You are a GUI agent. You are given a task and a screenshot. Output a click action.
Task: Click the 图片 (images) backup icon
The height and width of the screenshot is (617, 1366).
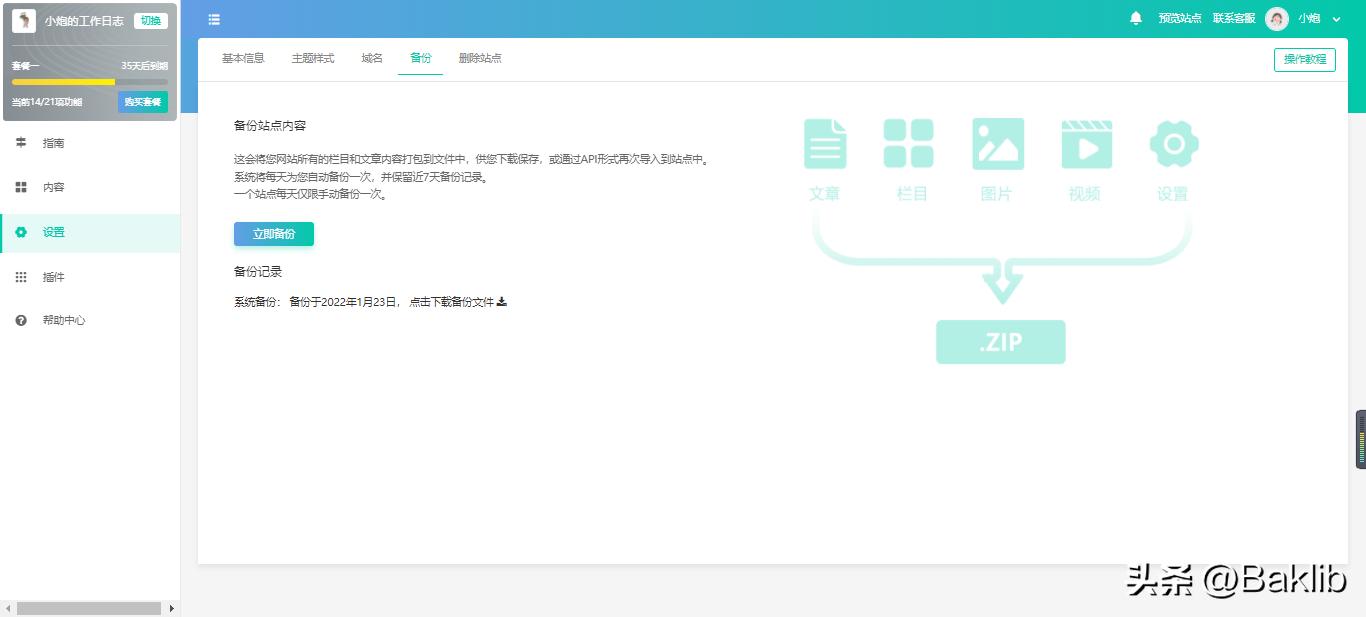[996, 143]
